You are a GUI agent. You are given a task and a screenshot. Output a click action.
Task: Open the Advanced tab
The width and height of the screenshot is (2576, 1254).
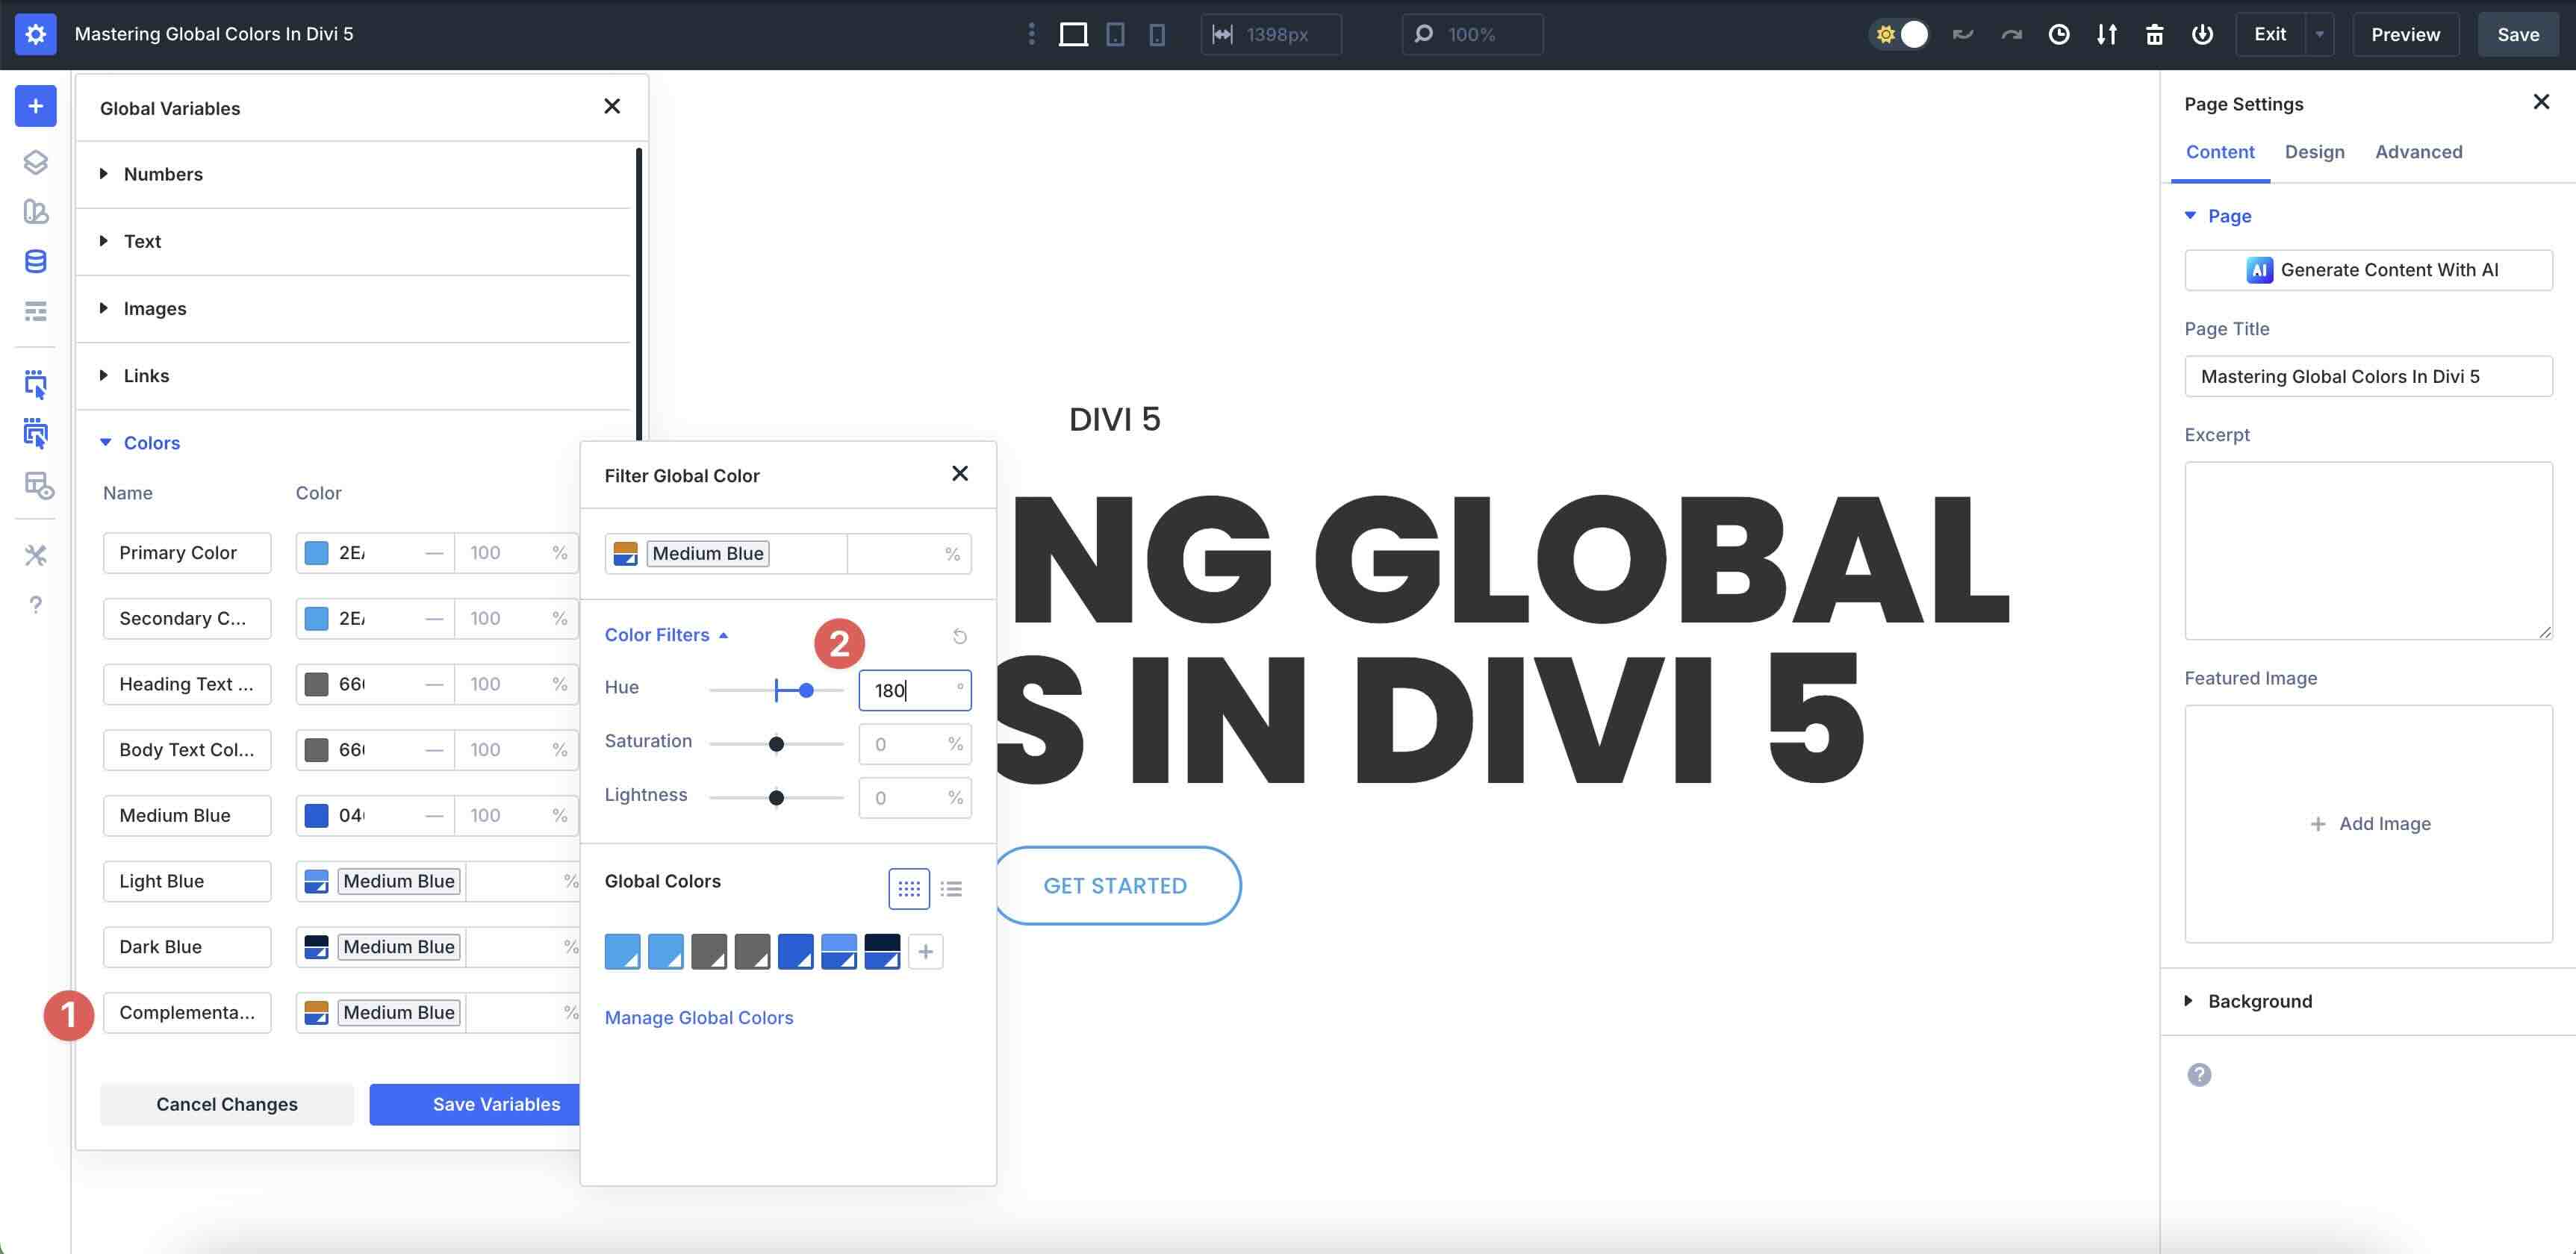click(x=2418, y=152)
